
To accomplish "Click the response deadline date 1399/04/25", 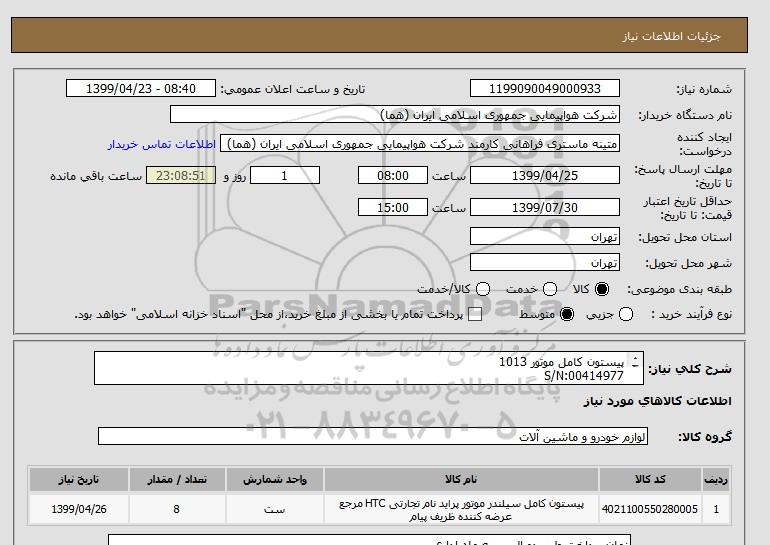I will [x=545, y=175].
